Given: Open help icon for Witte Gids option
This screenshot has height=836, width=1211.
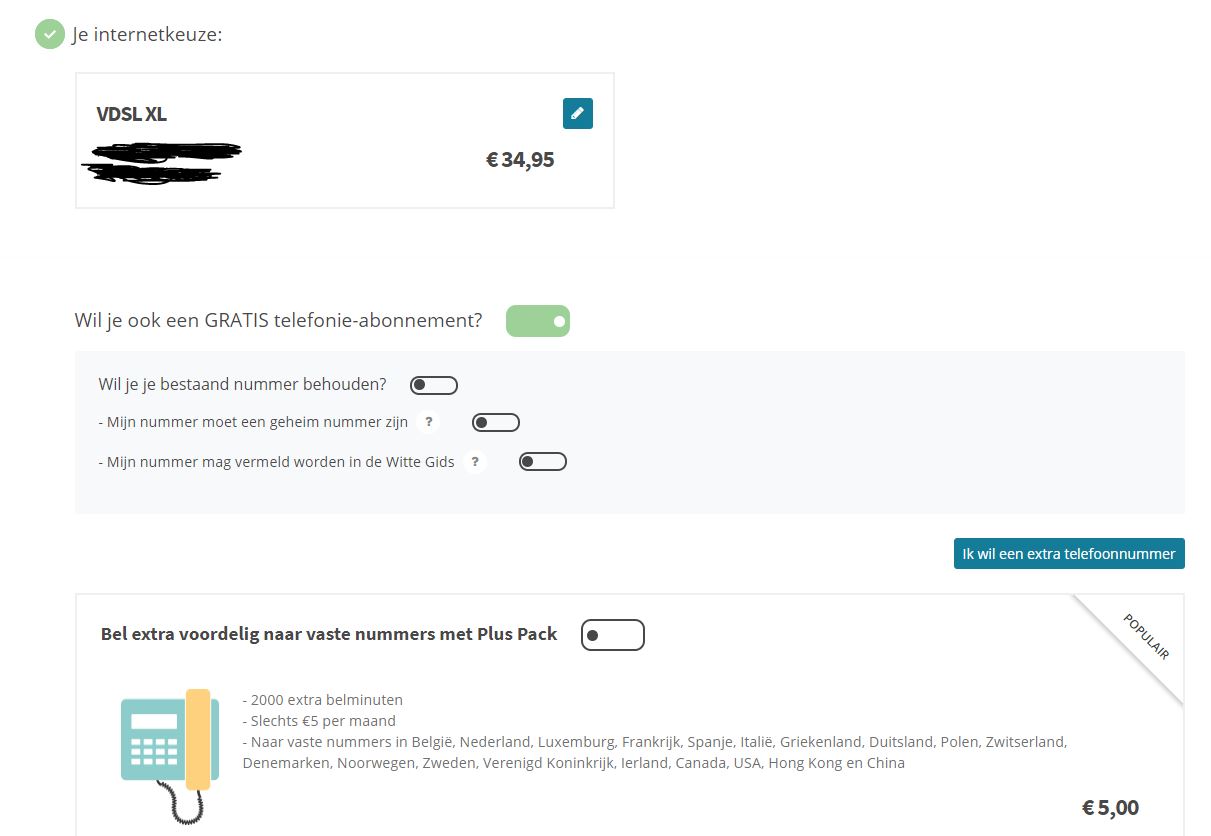Looking at the screenshot, I should click(x=475, y=462).
